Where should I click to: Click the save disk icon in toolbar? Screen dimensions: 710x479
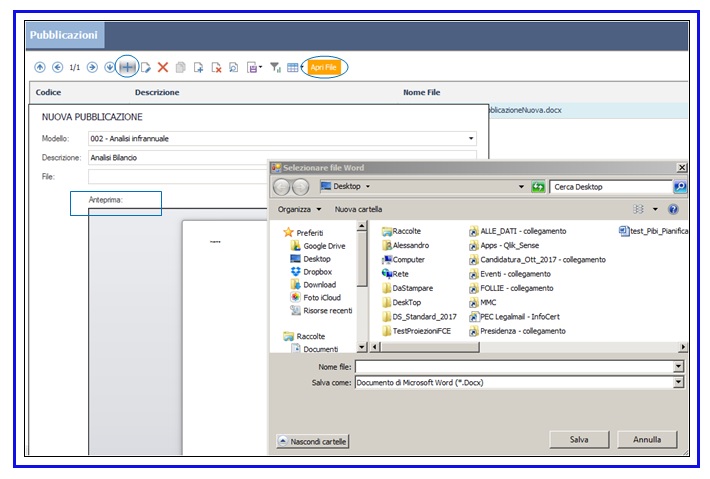253,67
